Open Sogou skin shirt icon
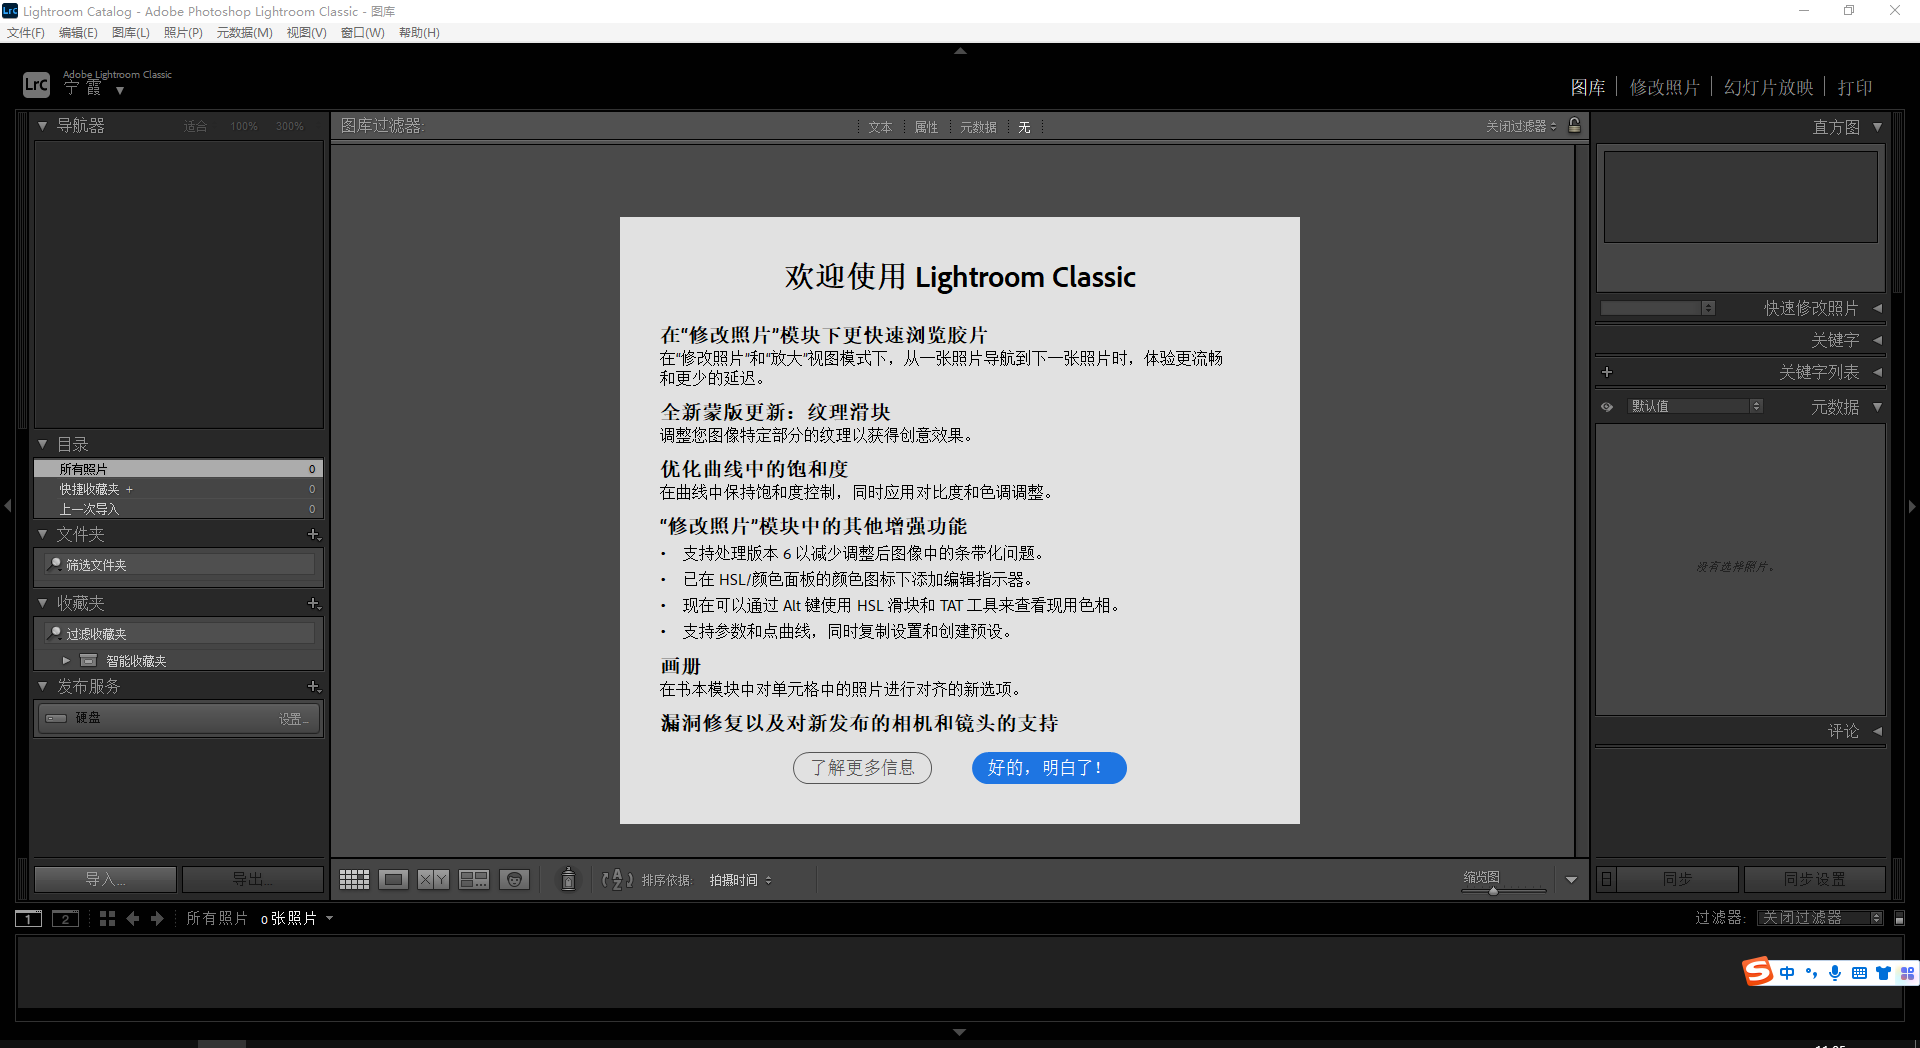This screenshot has width=1920, height=1048. coord(1883,973)
